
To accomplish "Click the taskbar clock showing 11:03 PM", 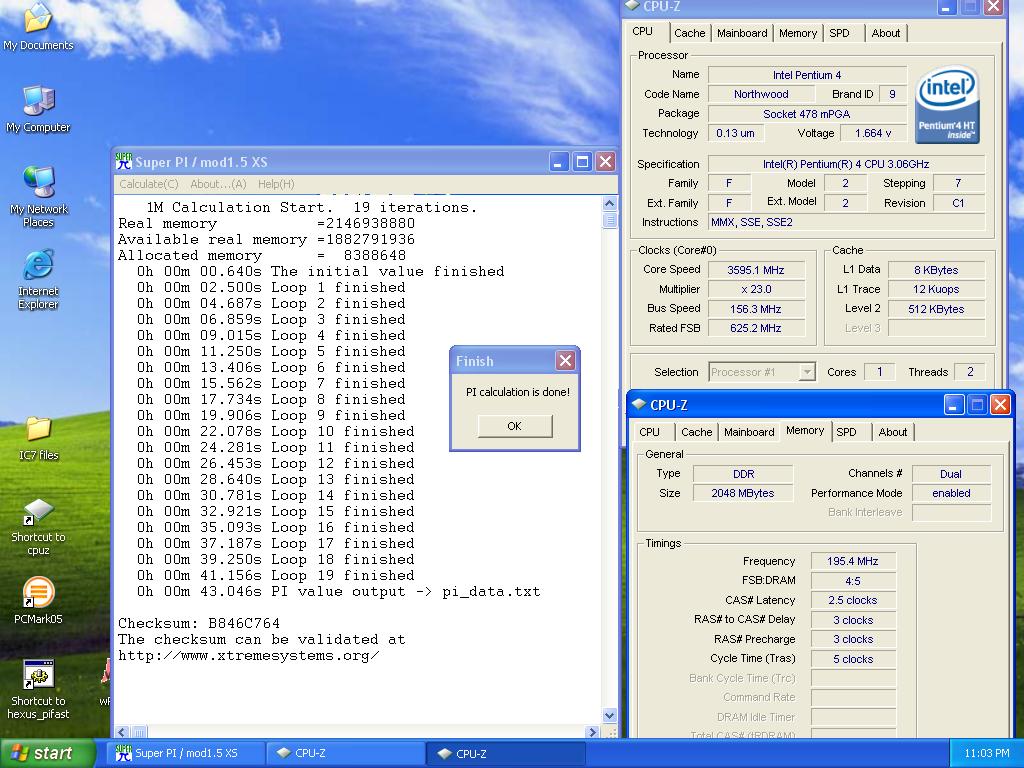I will (986, 753).
